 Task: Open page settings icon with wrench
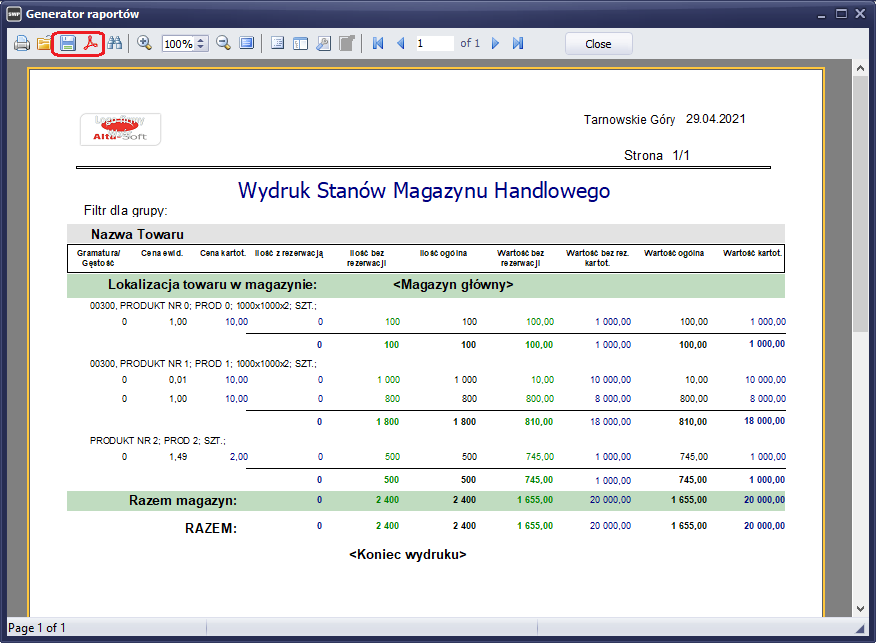pos(323,44)
